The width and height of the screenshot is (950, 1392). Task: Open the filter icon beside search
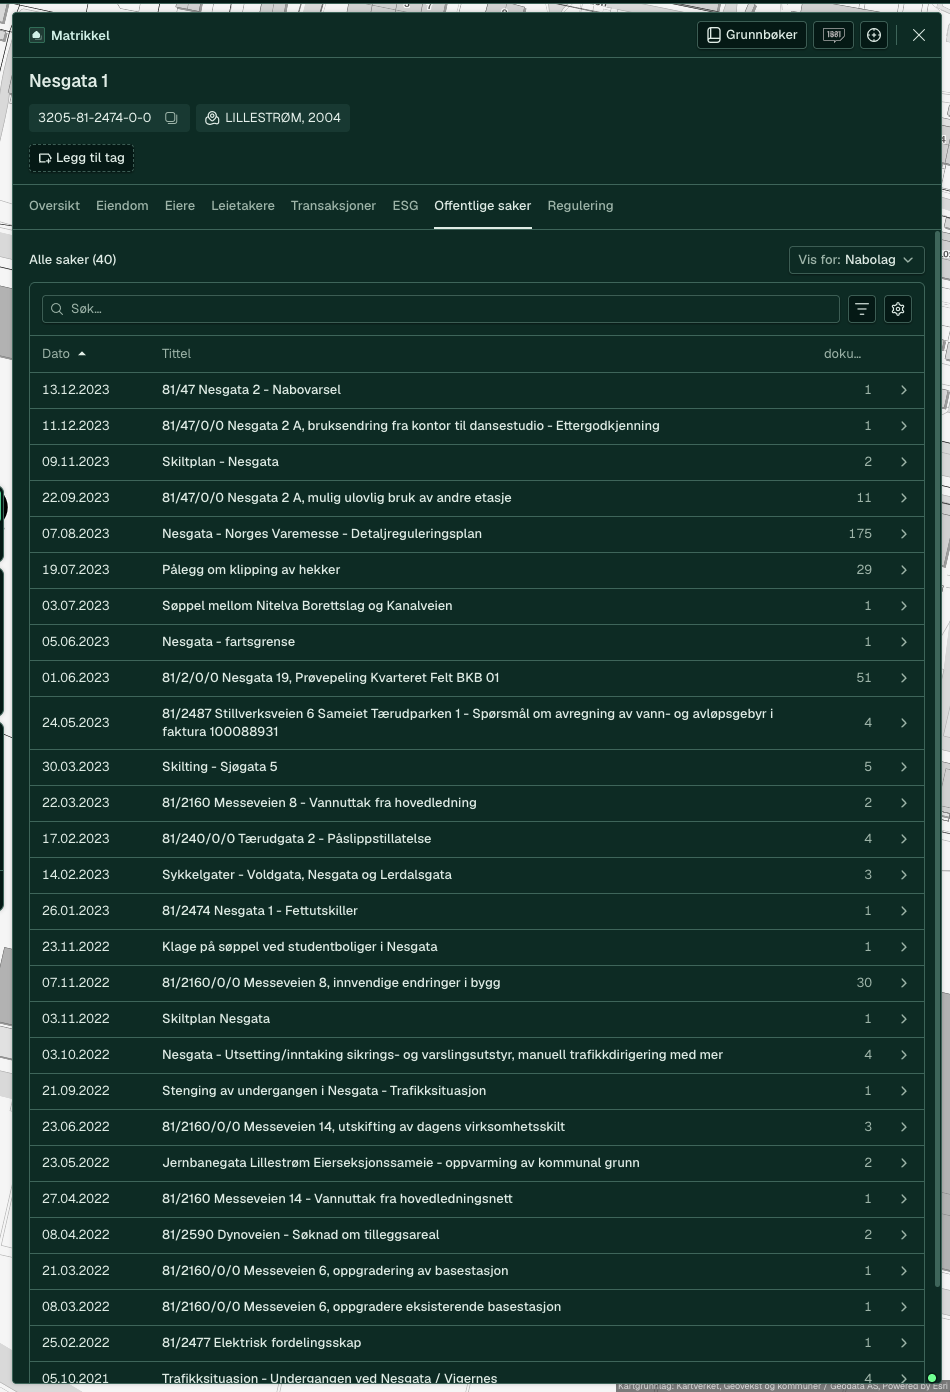(x=862, y=309)
